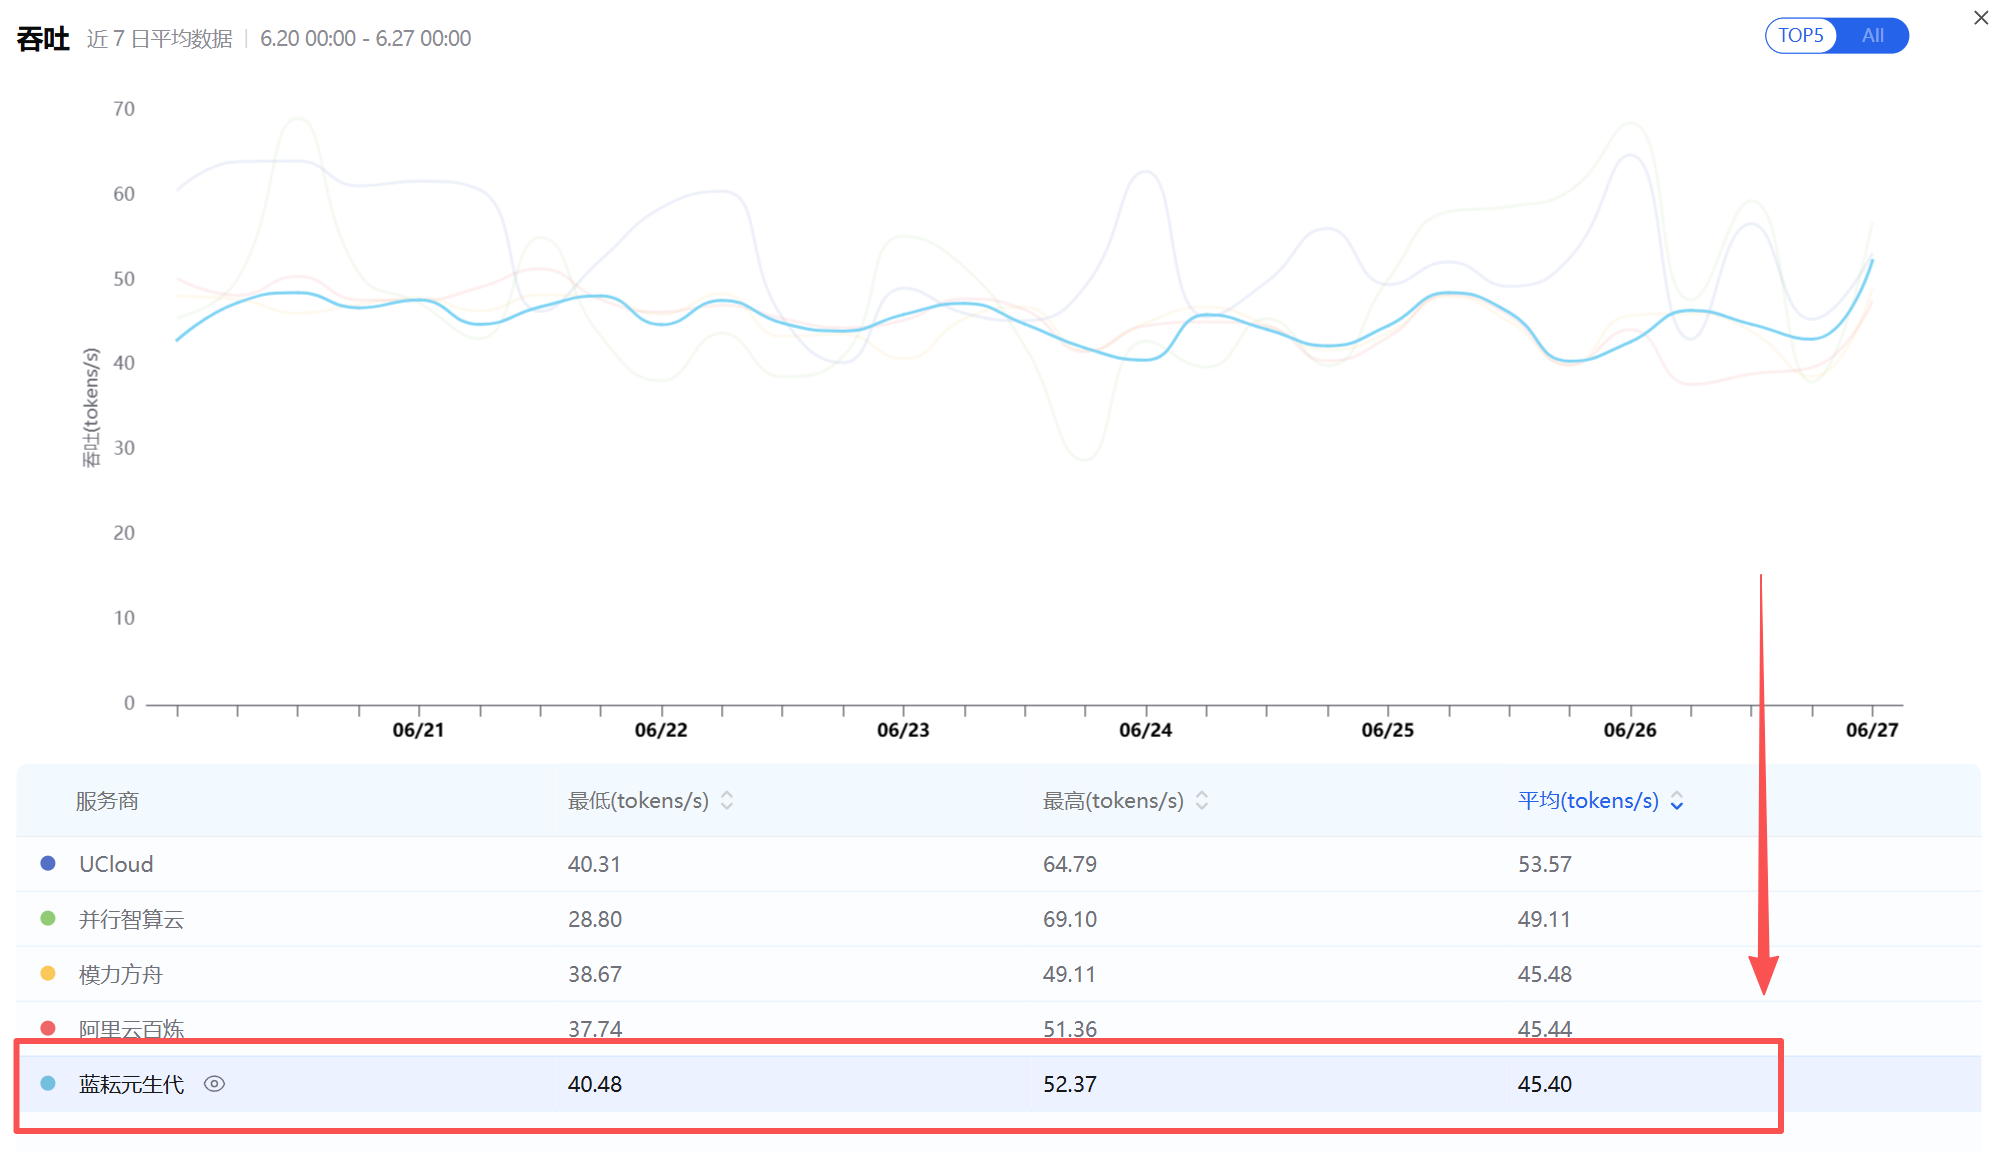Click the 吞吐 panel title
This screenshot has height=1152, width=2010.
[43, 39]
